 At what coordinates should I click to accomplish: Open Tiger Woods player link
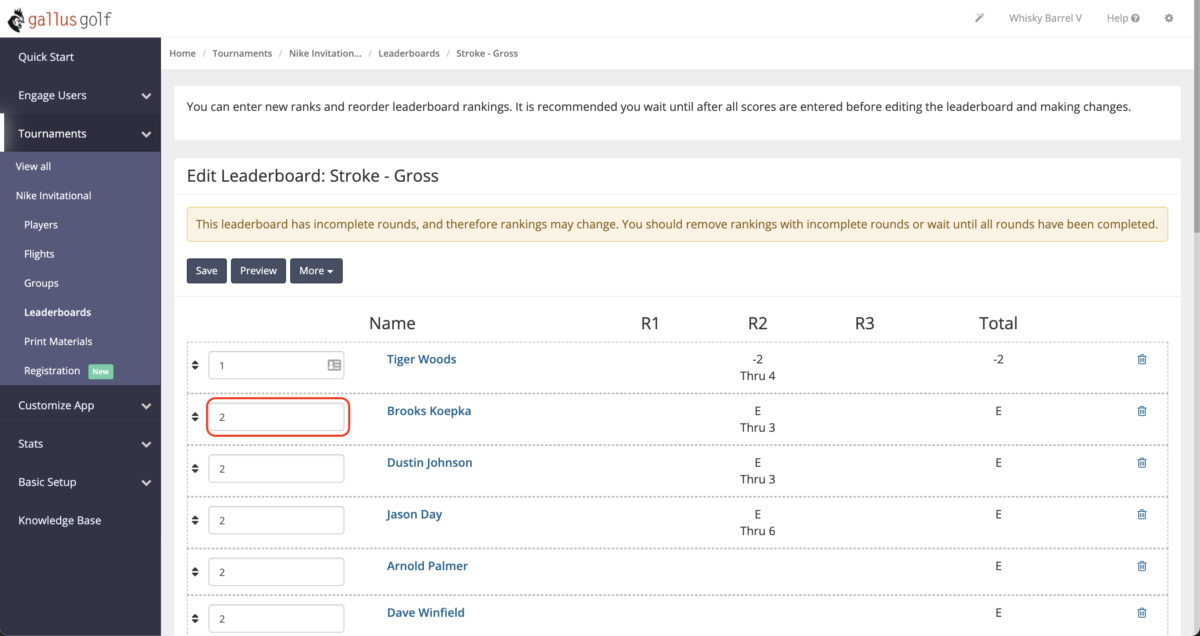coord(421,359)
